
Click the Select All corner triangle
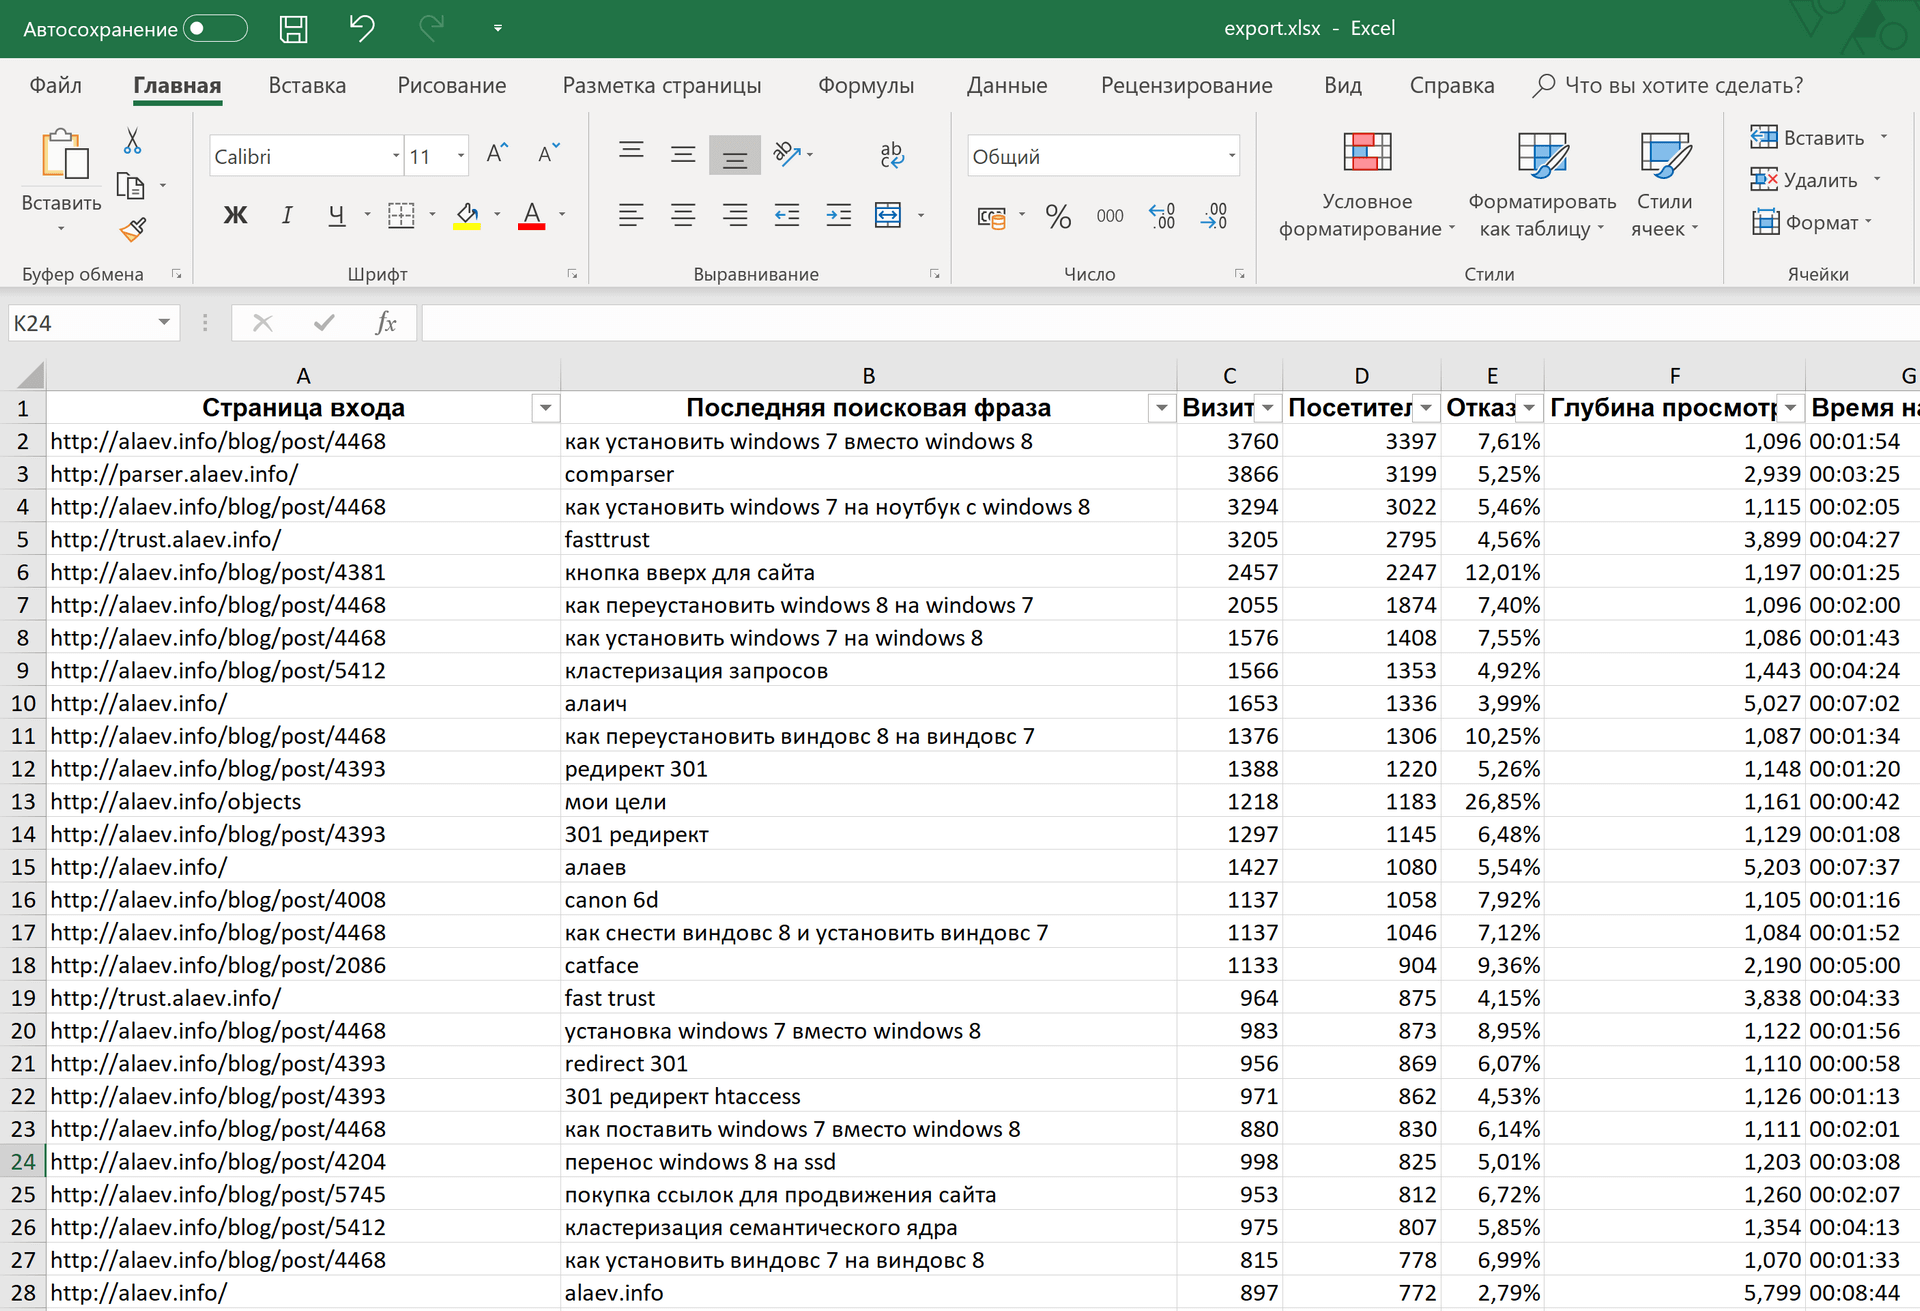coord(30,375)
